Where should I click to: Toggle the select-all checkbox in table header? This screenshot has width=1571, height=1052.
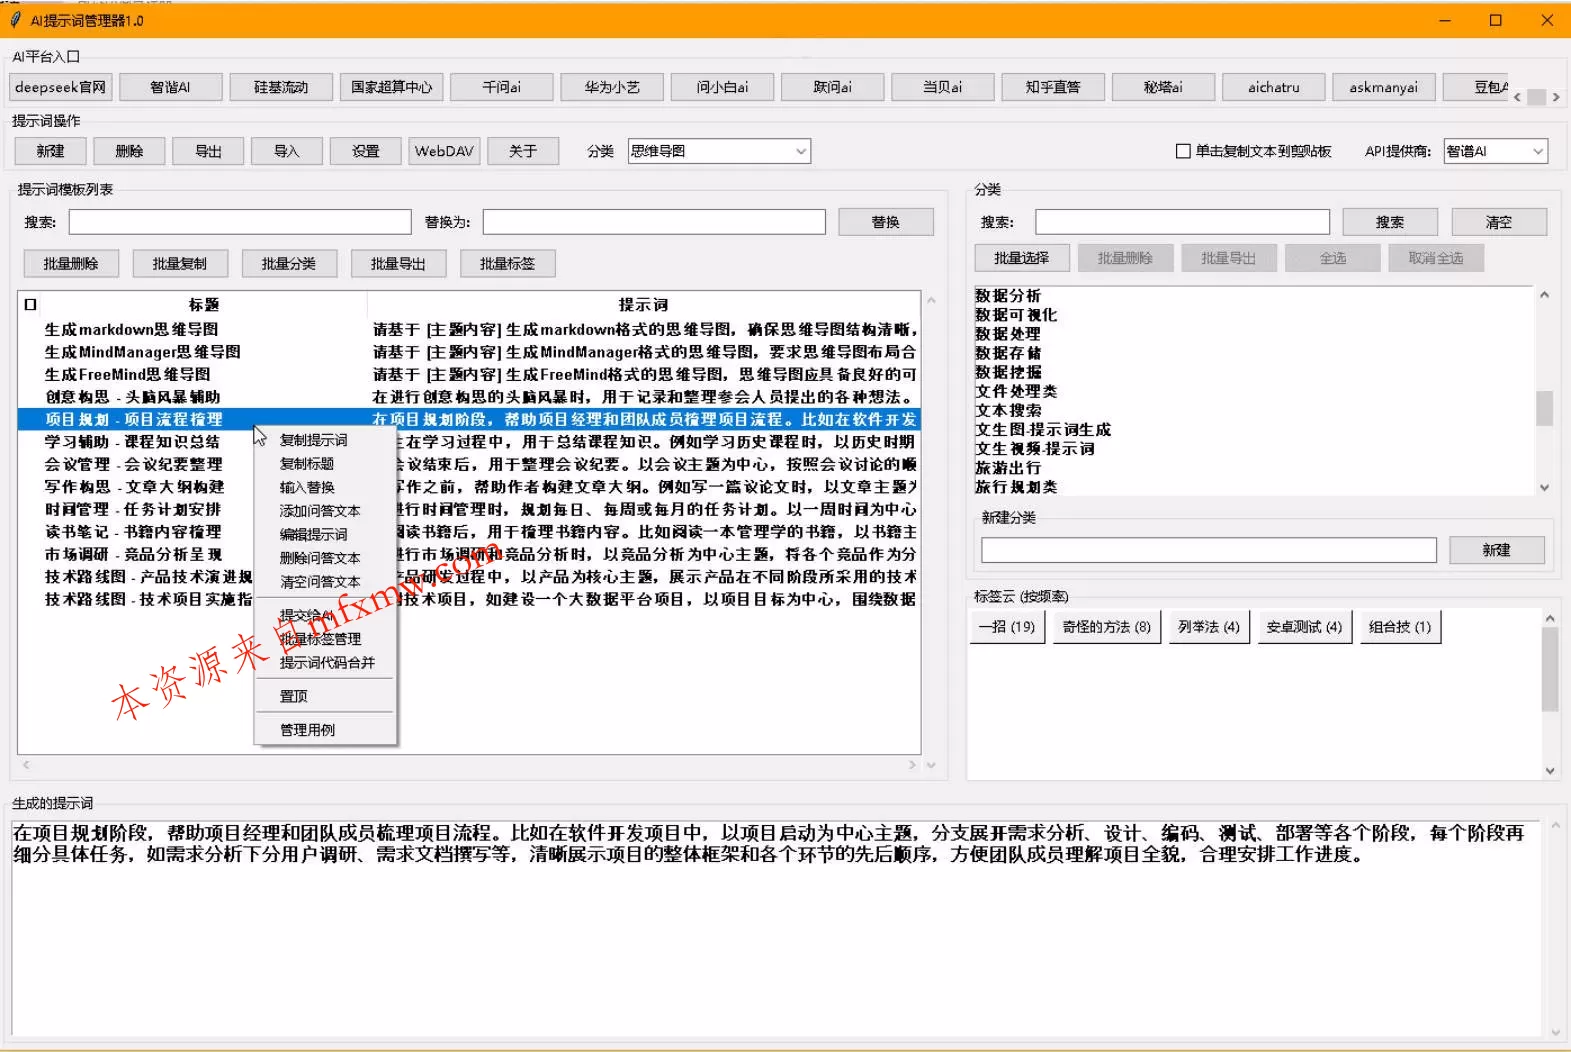click(30, 305)
